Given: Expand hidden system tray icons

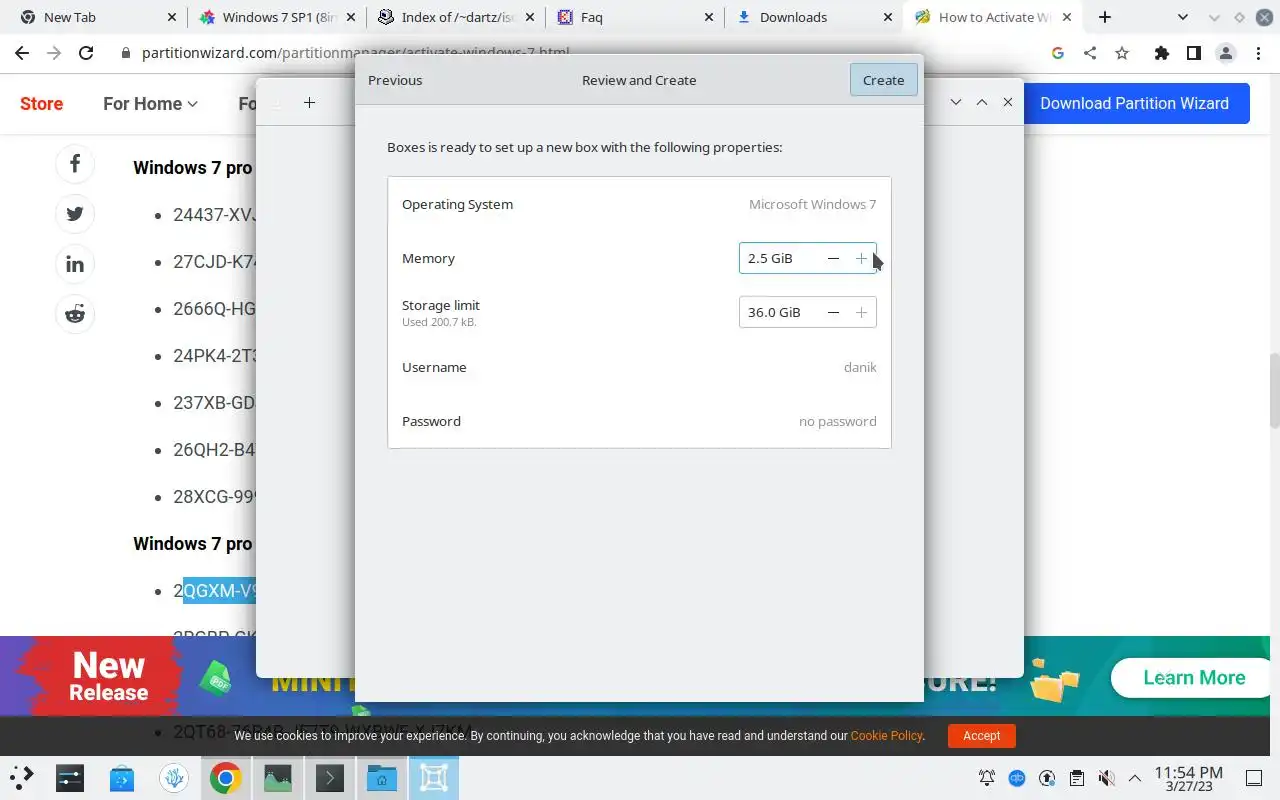Looking at the screenshot, I should (1135, 778).
